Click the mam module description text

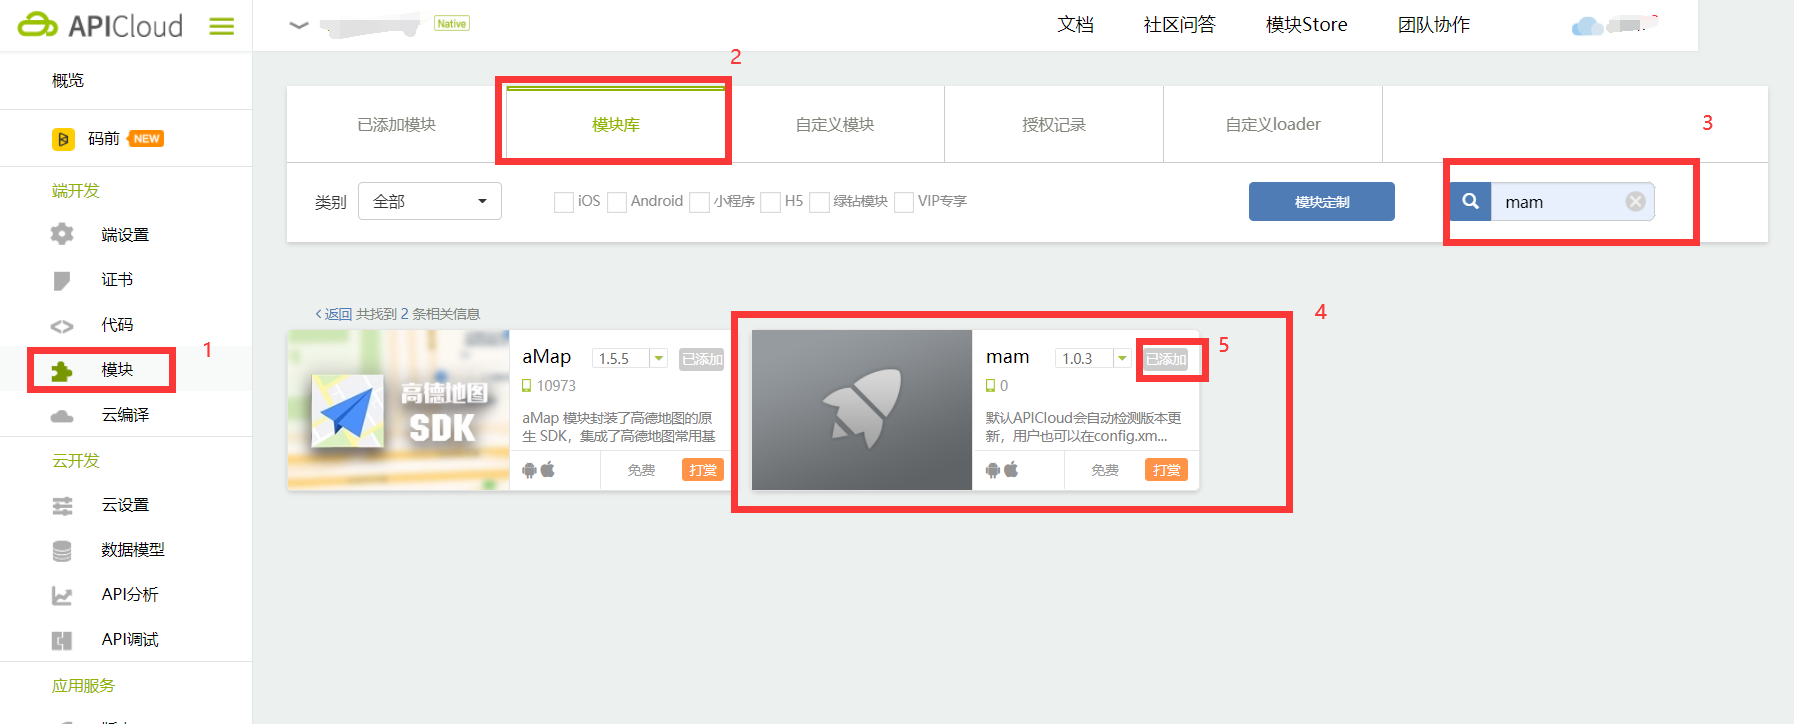(1084, 427)
